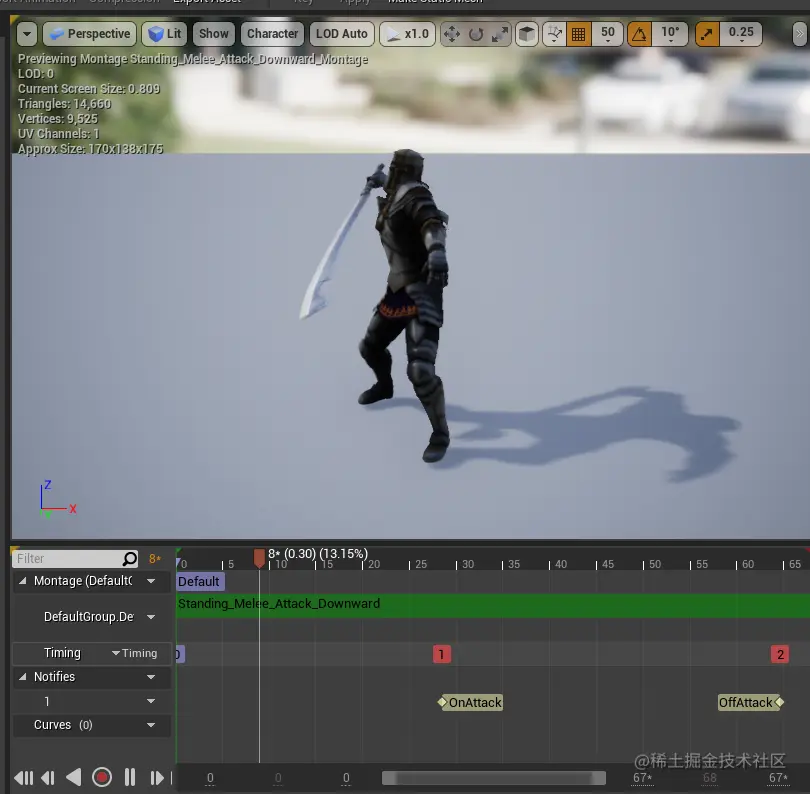Image resolution: width=810 pixels, height=794 pixels.
Task: Toggle scale snapping arrow icon
Action: 707,35
